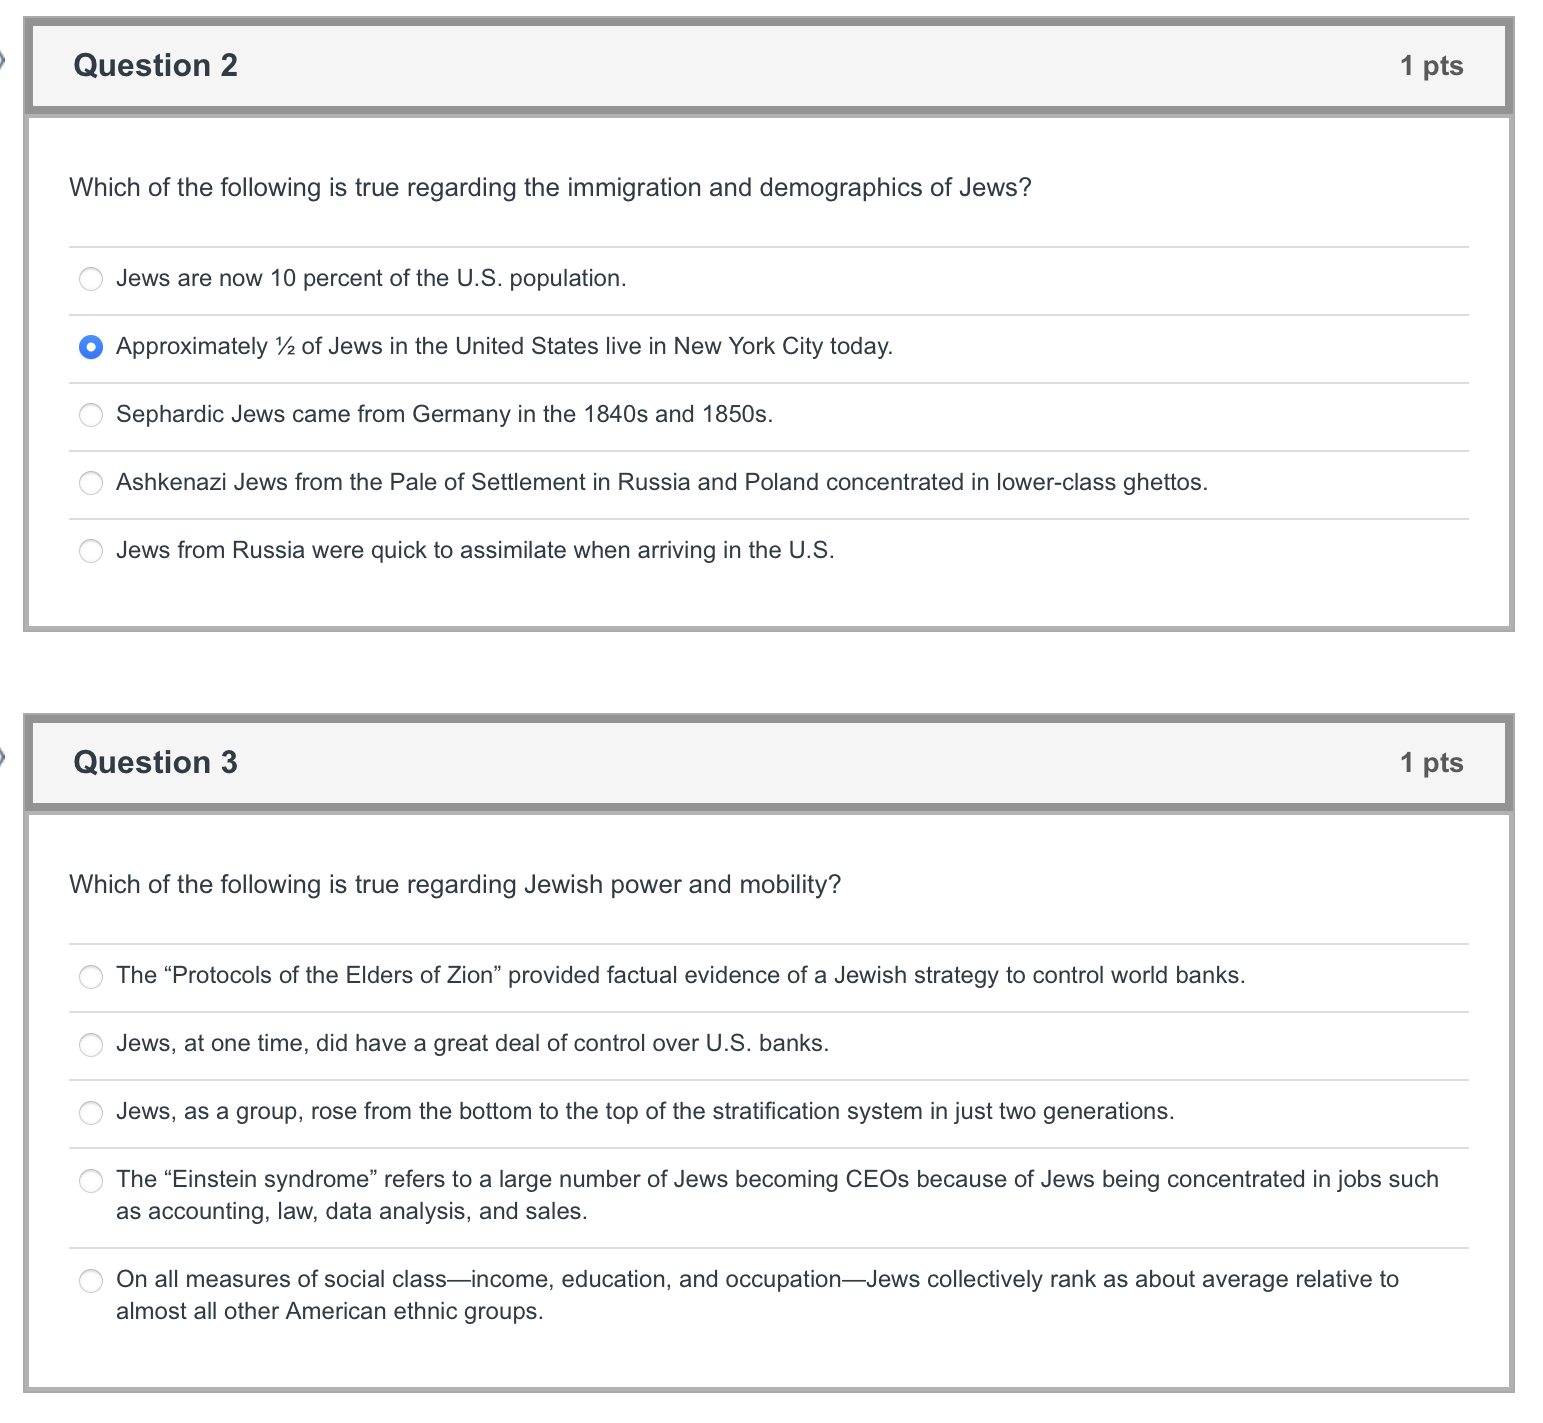
Task: Click the Question 3 prompt about Jewish power
Action: pyautogui.click(x=455, y=884)
